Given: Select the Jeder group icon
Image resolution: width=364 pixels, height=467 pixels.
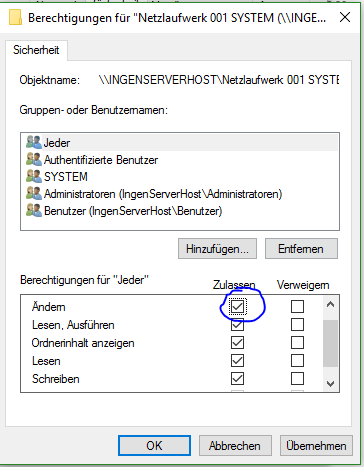Looking at the screenshot, I should pos(34,142).
